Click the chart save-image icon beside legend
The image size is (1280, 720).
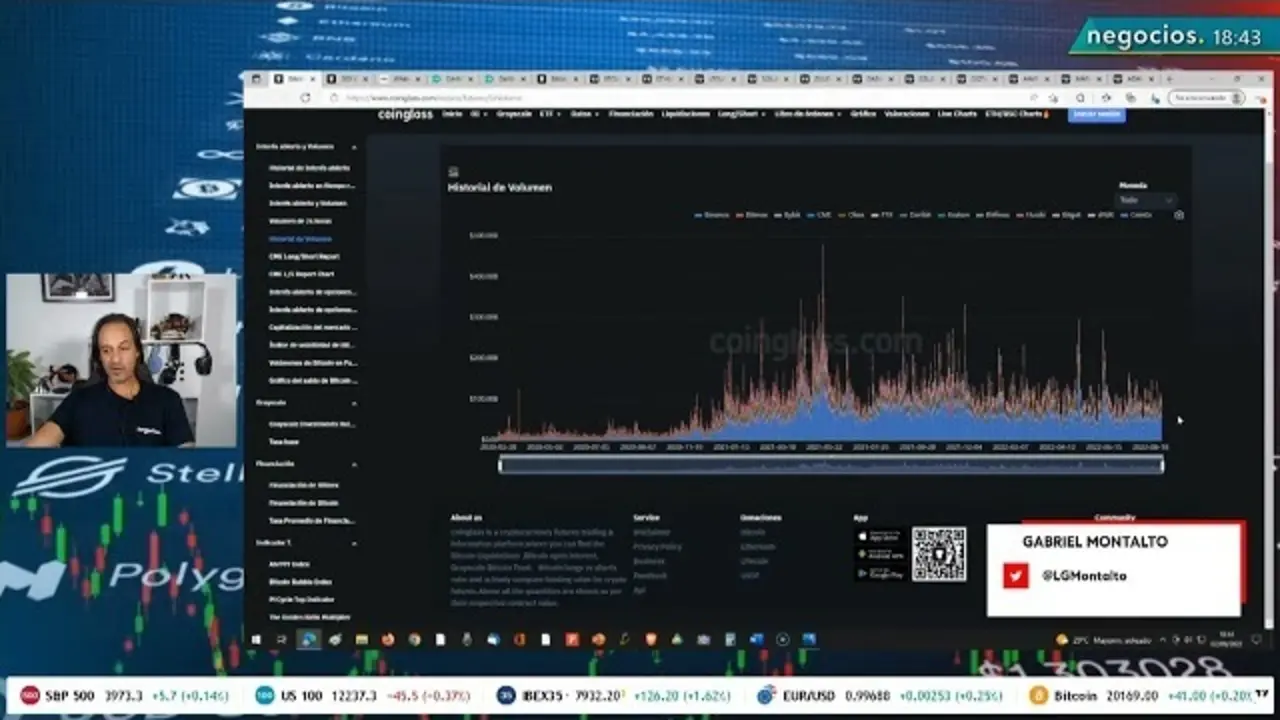1178,215
